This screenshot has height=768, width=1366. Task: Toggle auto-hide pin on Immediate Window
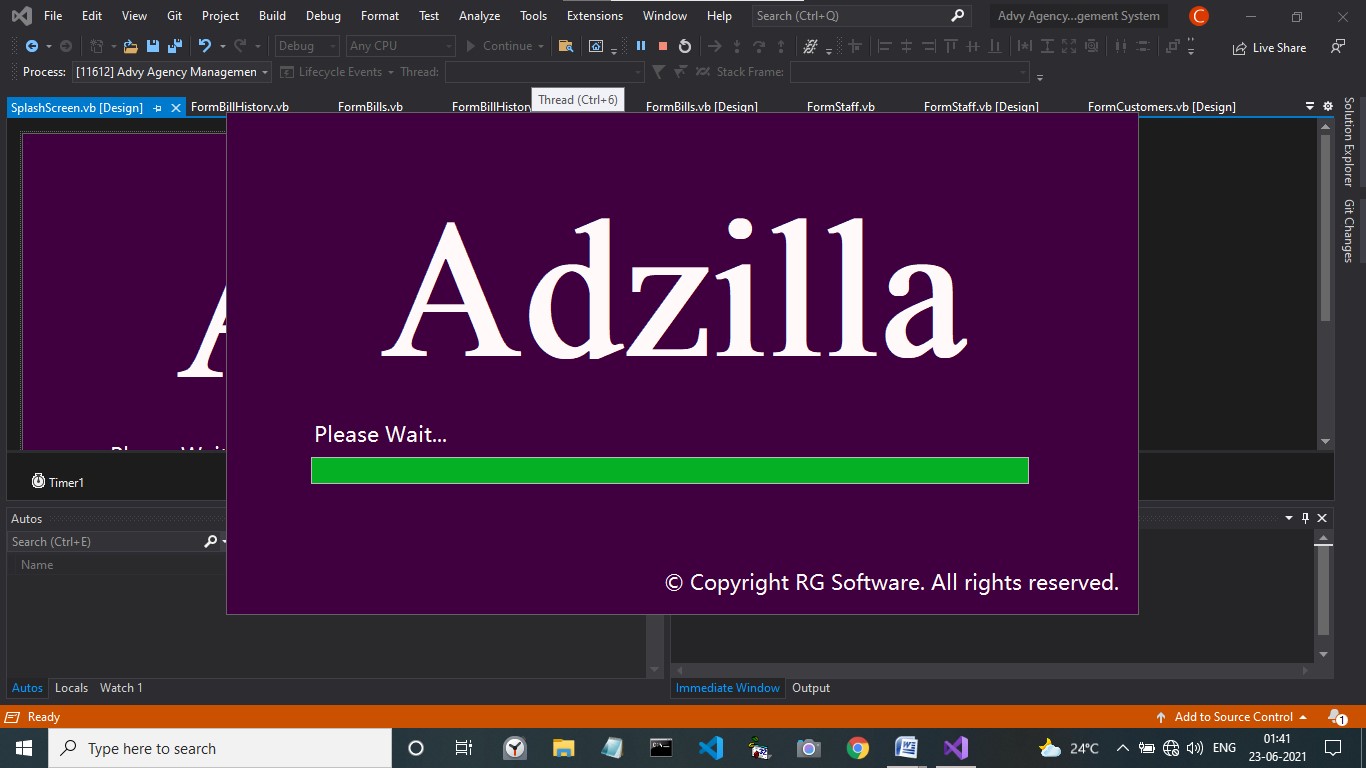[x=1305, y=518]
